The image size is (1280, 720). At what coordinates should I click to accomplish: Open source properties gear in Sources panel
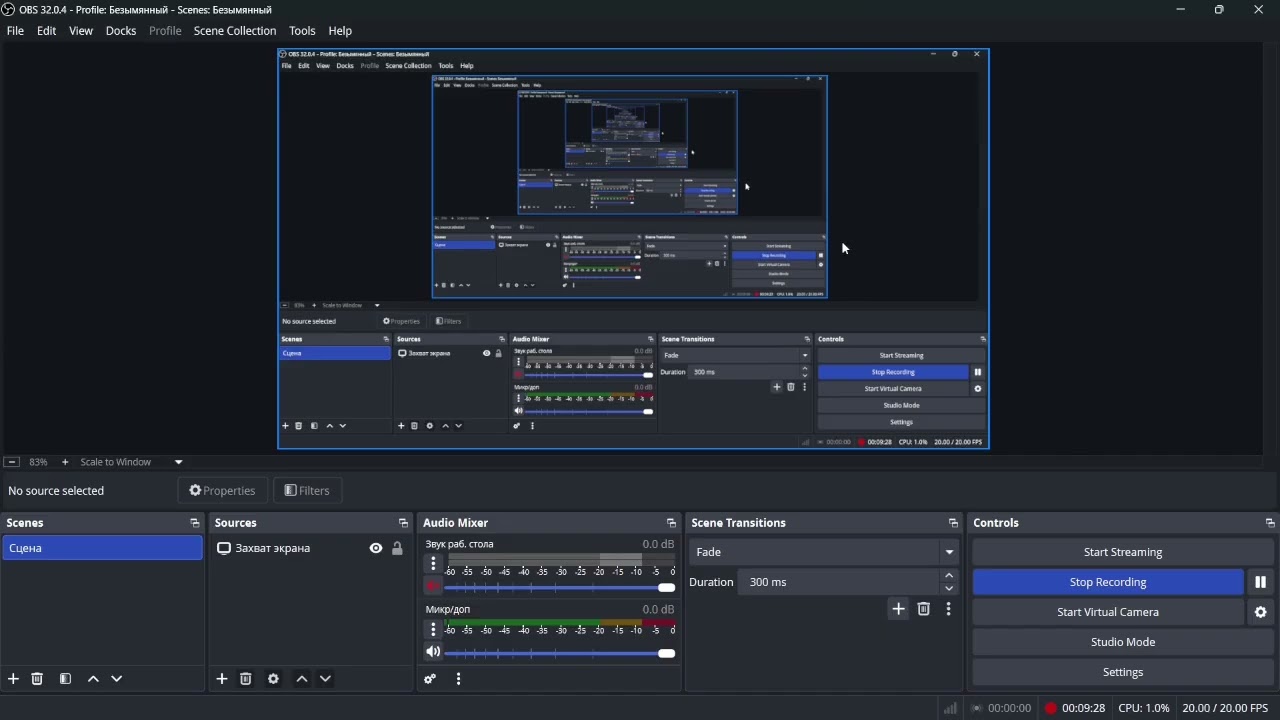tap(274, 680)
